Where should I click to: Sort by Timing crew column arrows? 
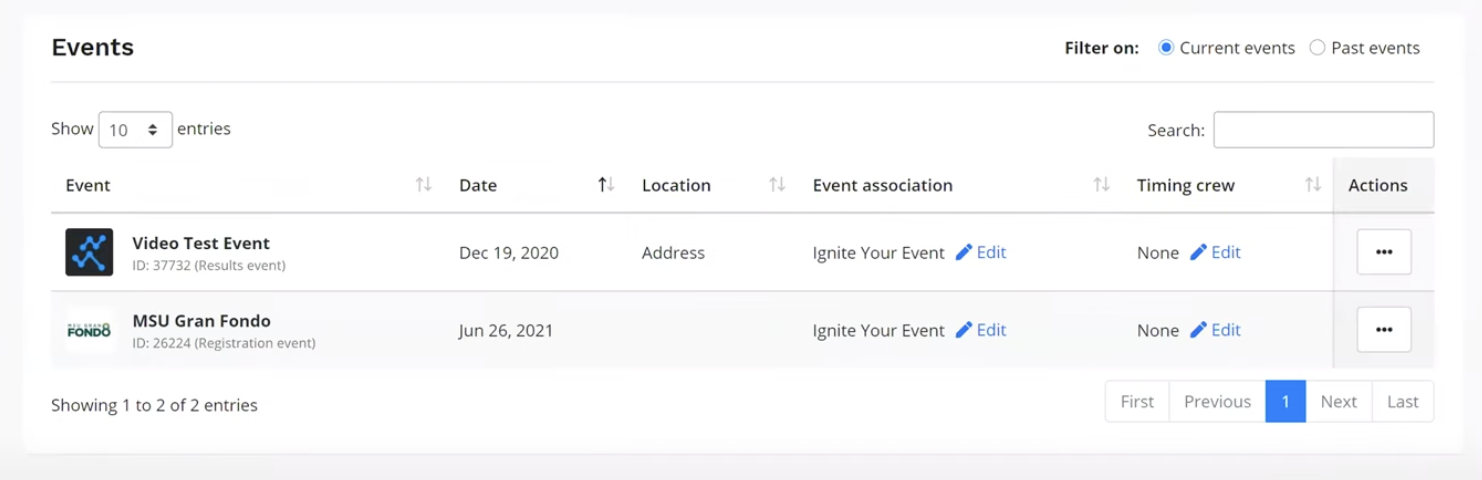pyautogui.click(x=1313, y=185)
